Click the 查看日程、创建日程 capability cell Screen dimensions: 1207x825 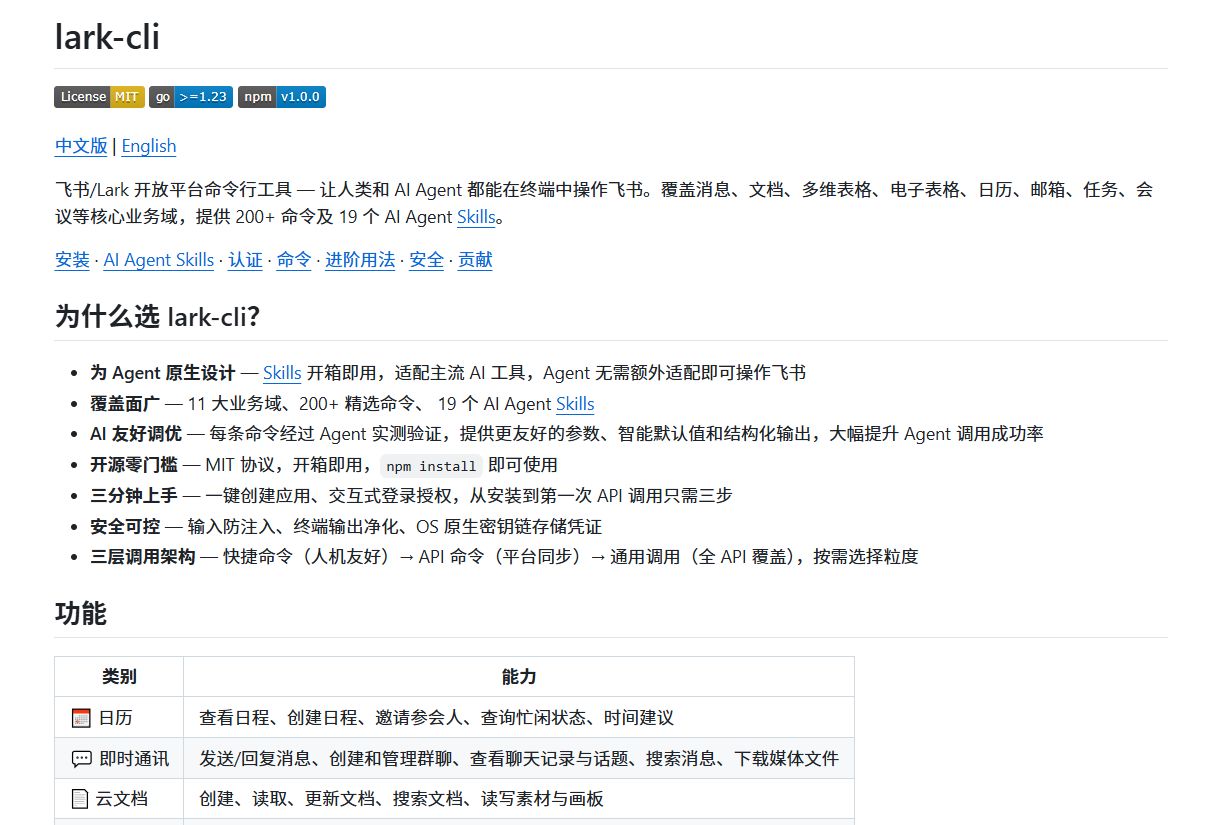pyautogui.click(x=519, y=718)
